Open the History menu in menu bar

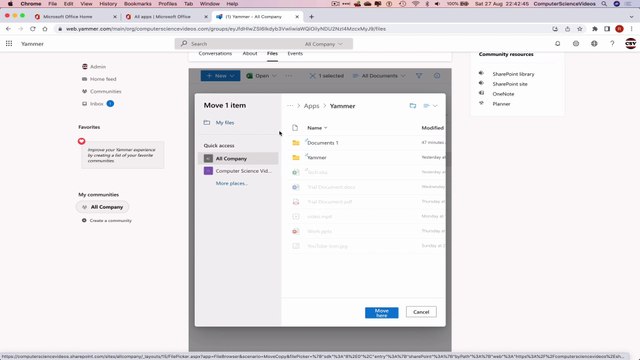108,4
